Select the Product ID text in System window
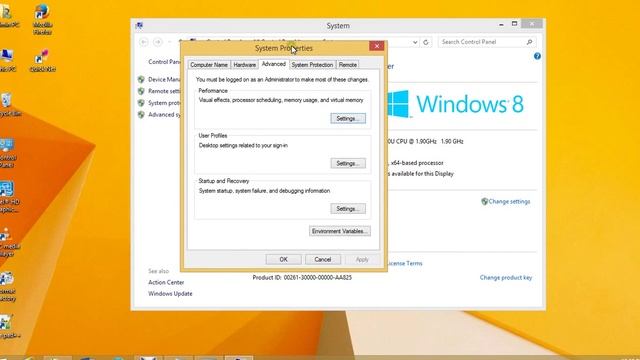 [x=302, y=278]
